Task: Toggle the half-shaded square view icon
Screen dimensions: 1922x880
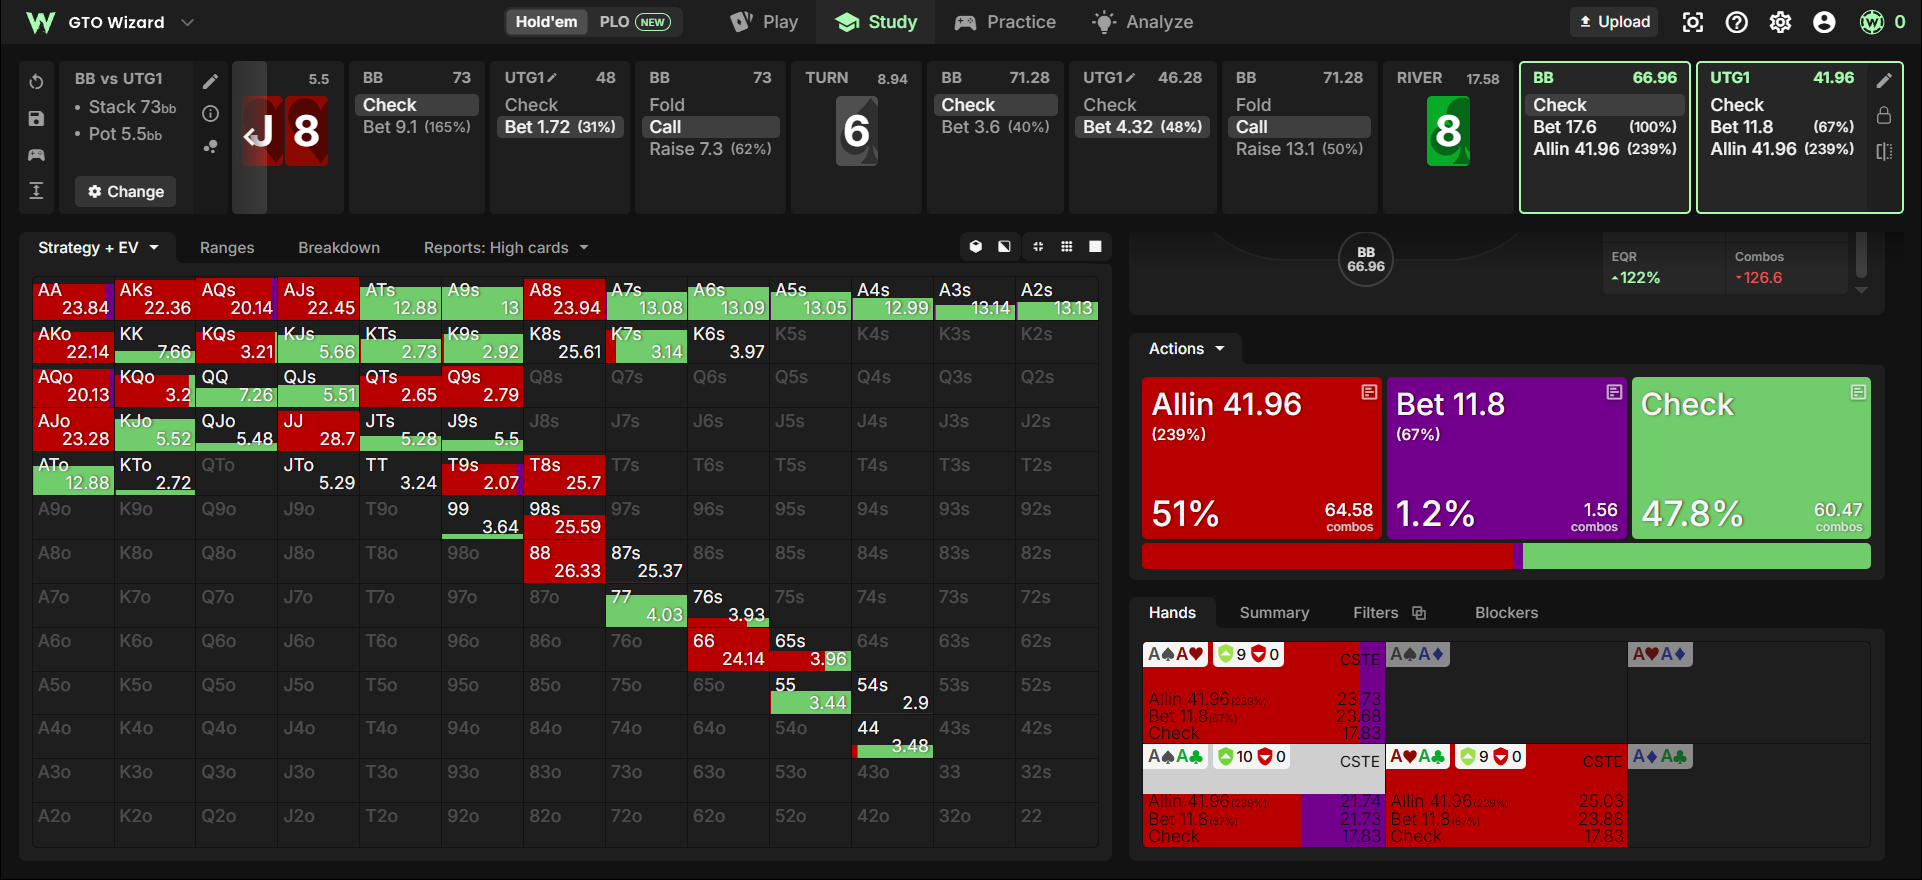Action: click(x=1004, y=246)
